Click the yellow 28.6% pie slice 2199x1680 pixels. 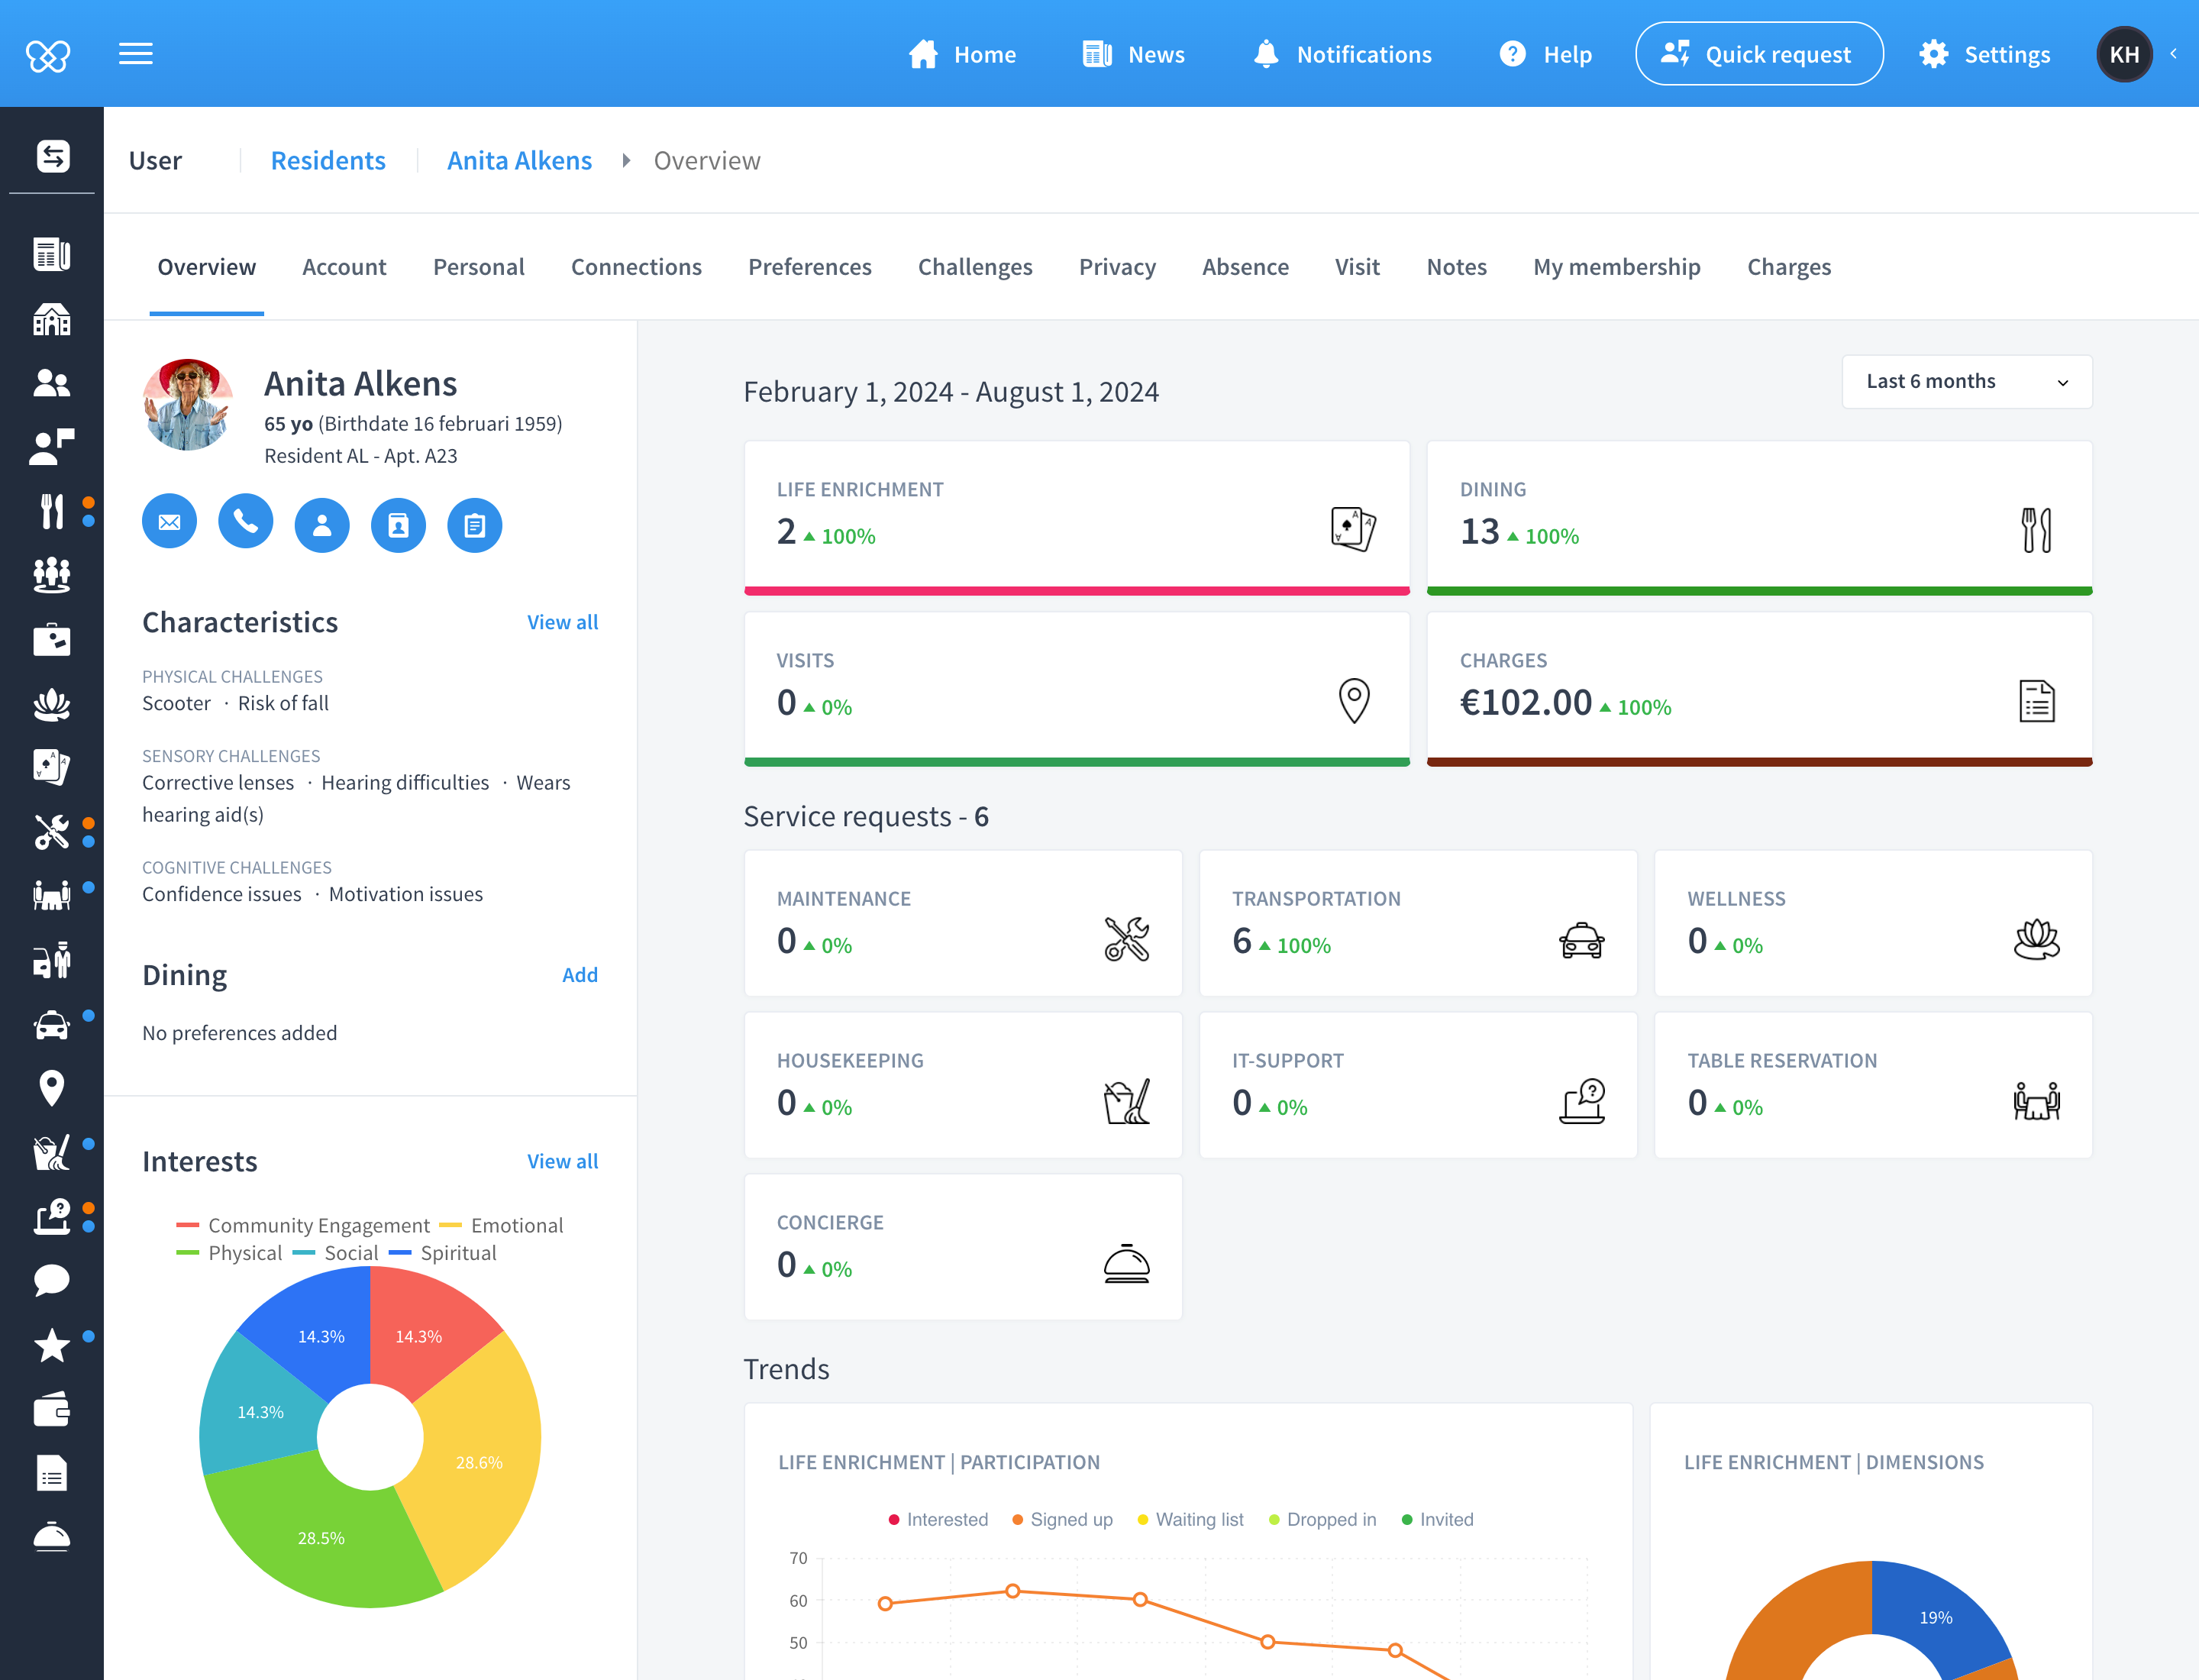click(x=479, y=1463)
